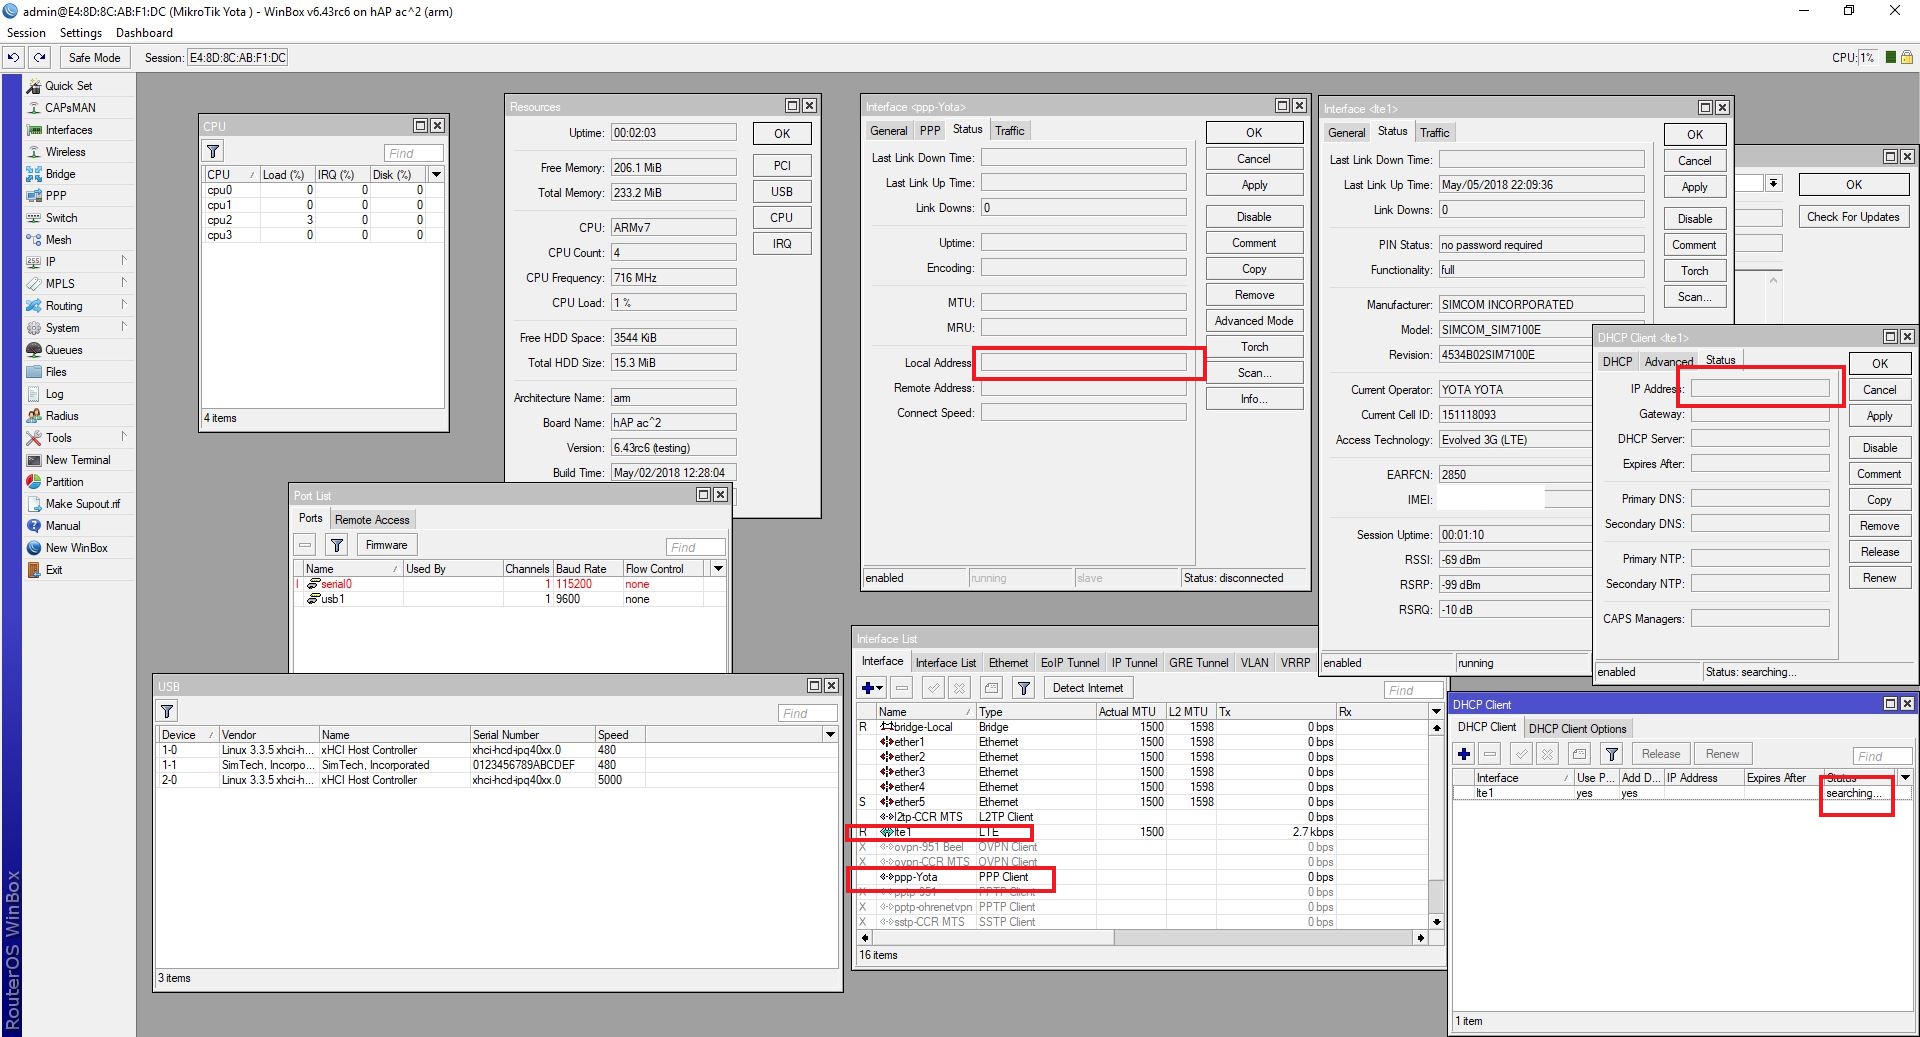This screenshot has height=1037, width=1920.
Task: Open the Wireless section from sidebar
Action: [x=65, y=152]
